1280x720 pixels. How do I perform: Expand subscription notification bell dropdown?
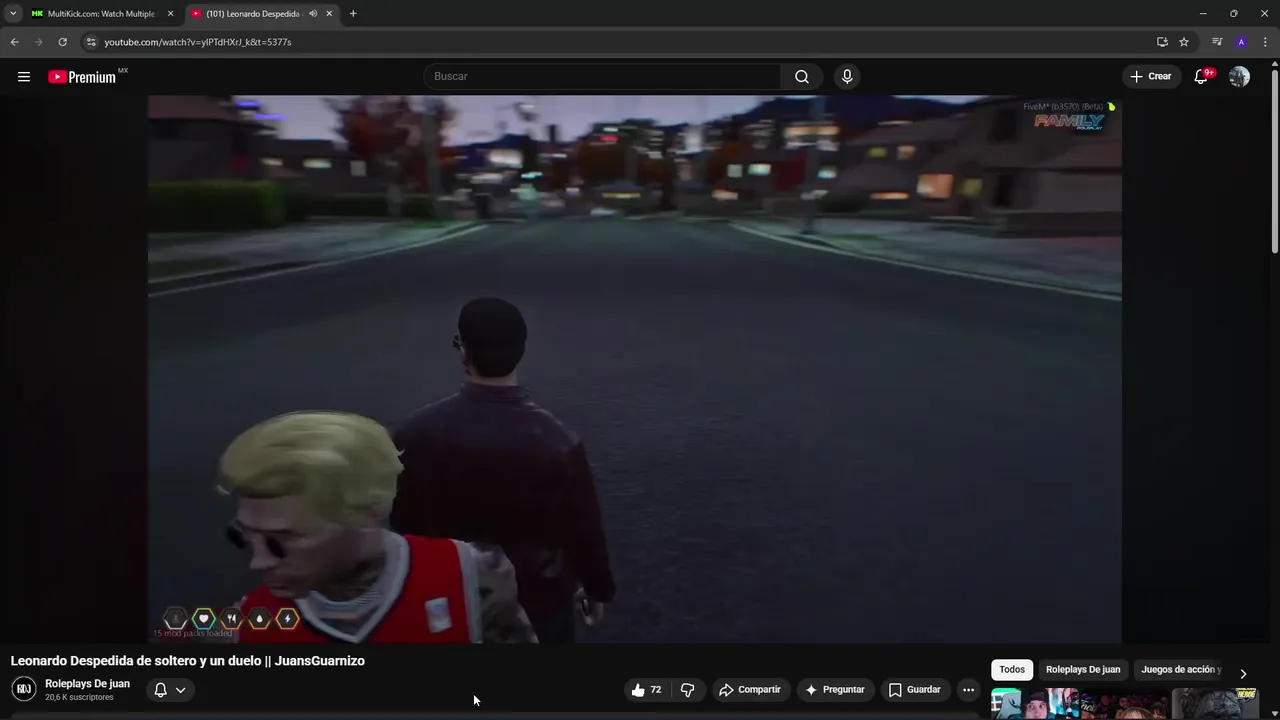tap(170, 689)
